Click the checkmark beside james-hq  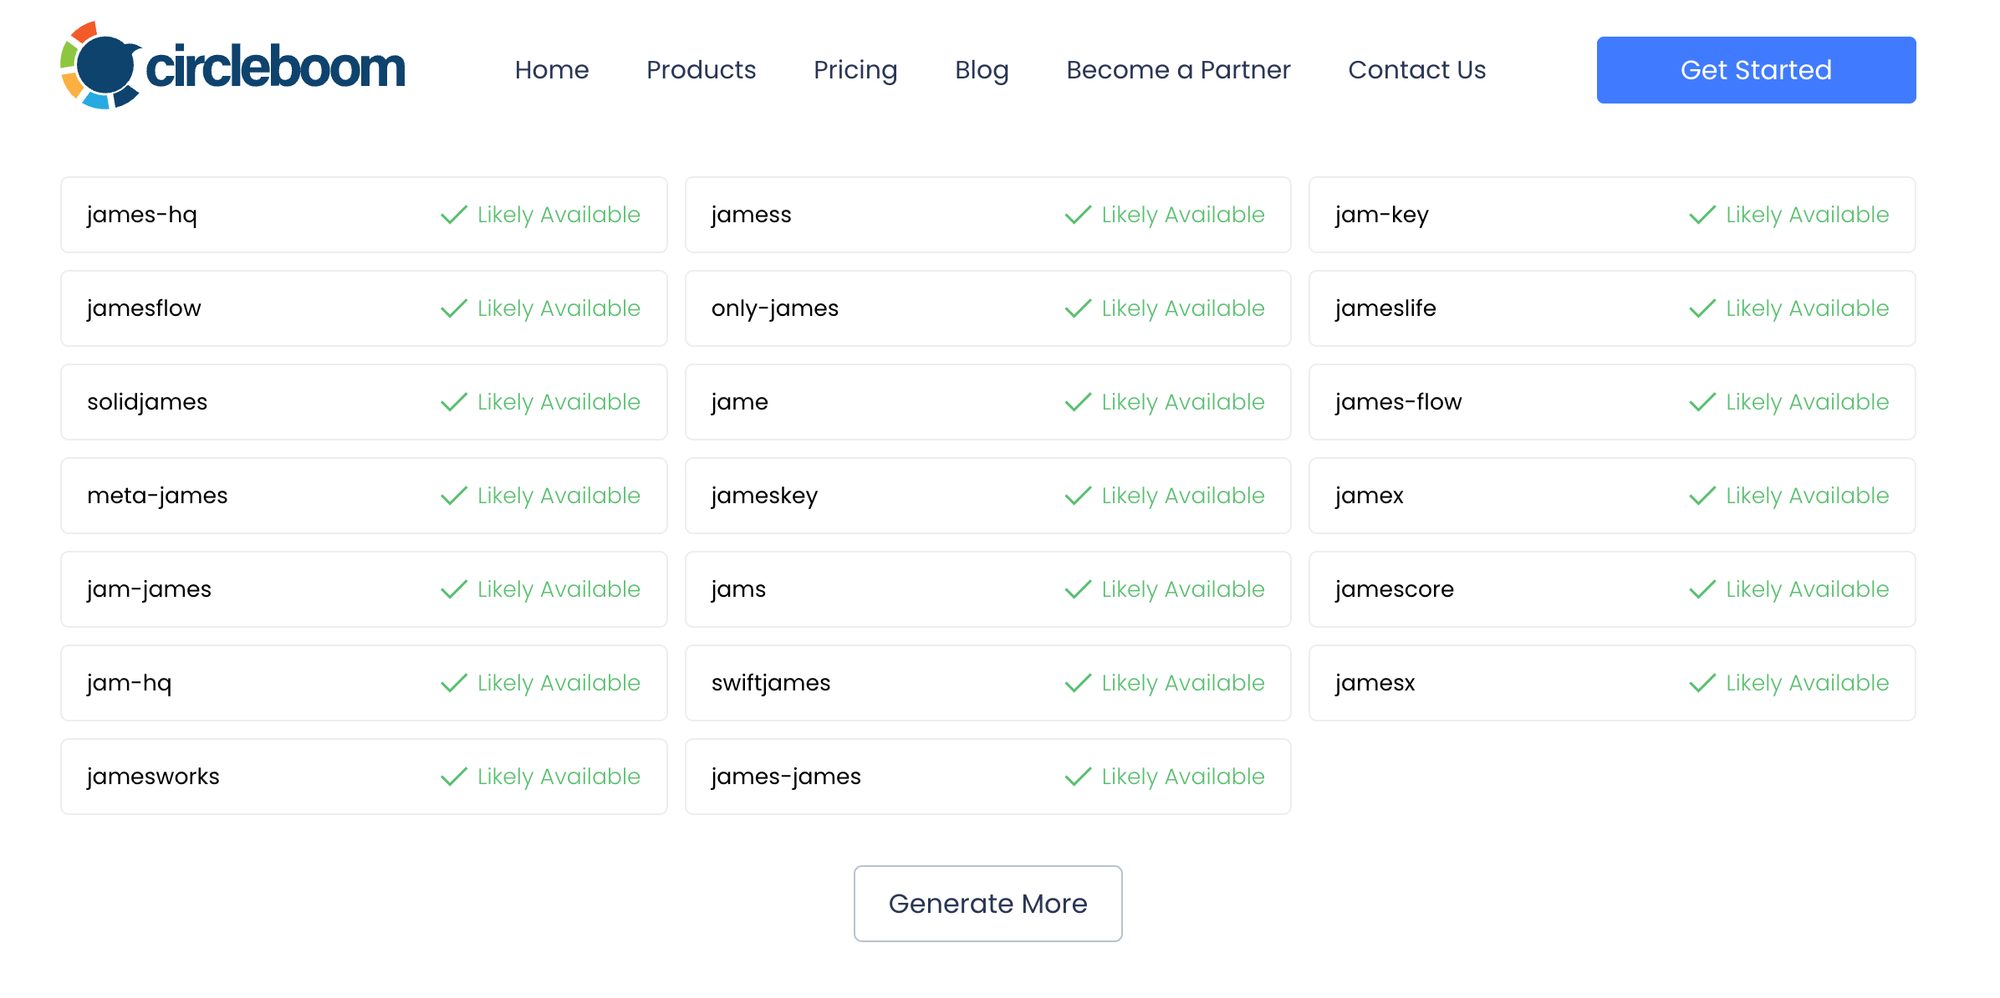click(x=452, y=214)
